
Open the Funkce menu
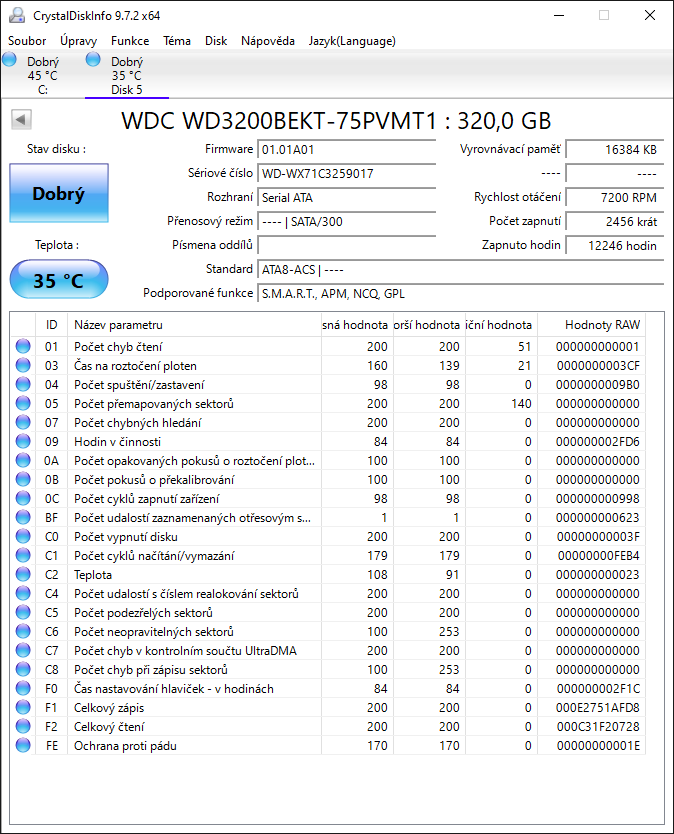click(x=130, y=41)
